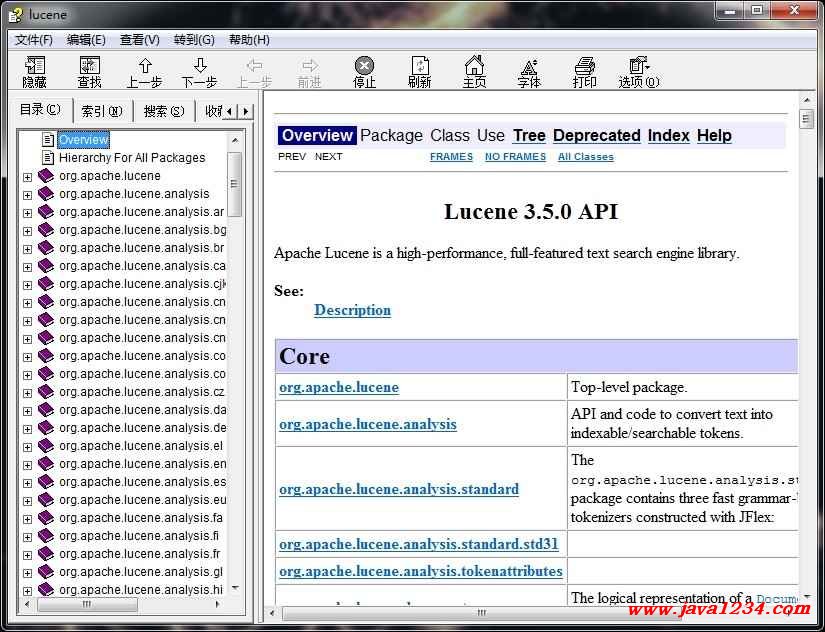825x632 pixels.
Task: Open the Help (帮助) menu
Action: 249,40
